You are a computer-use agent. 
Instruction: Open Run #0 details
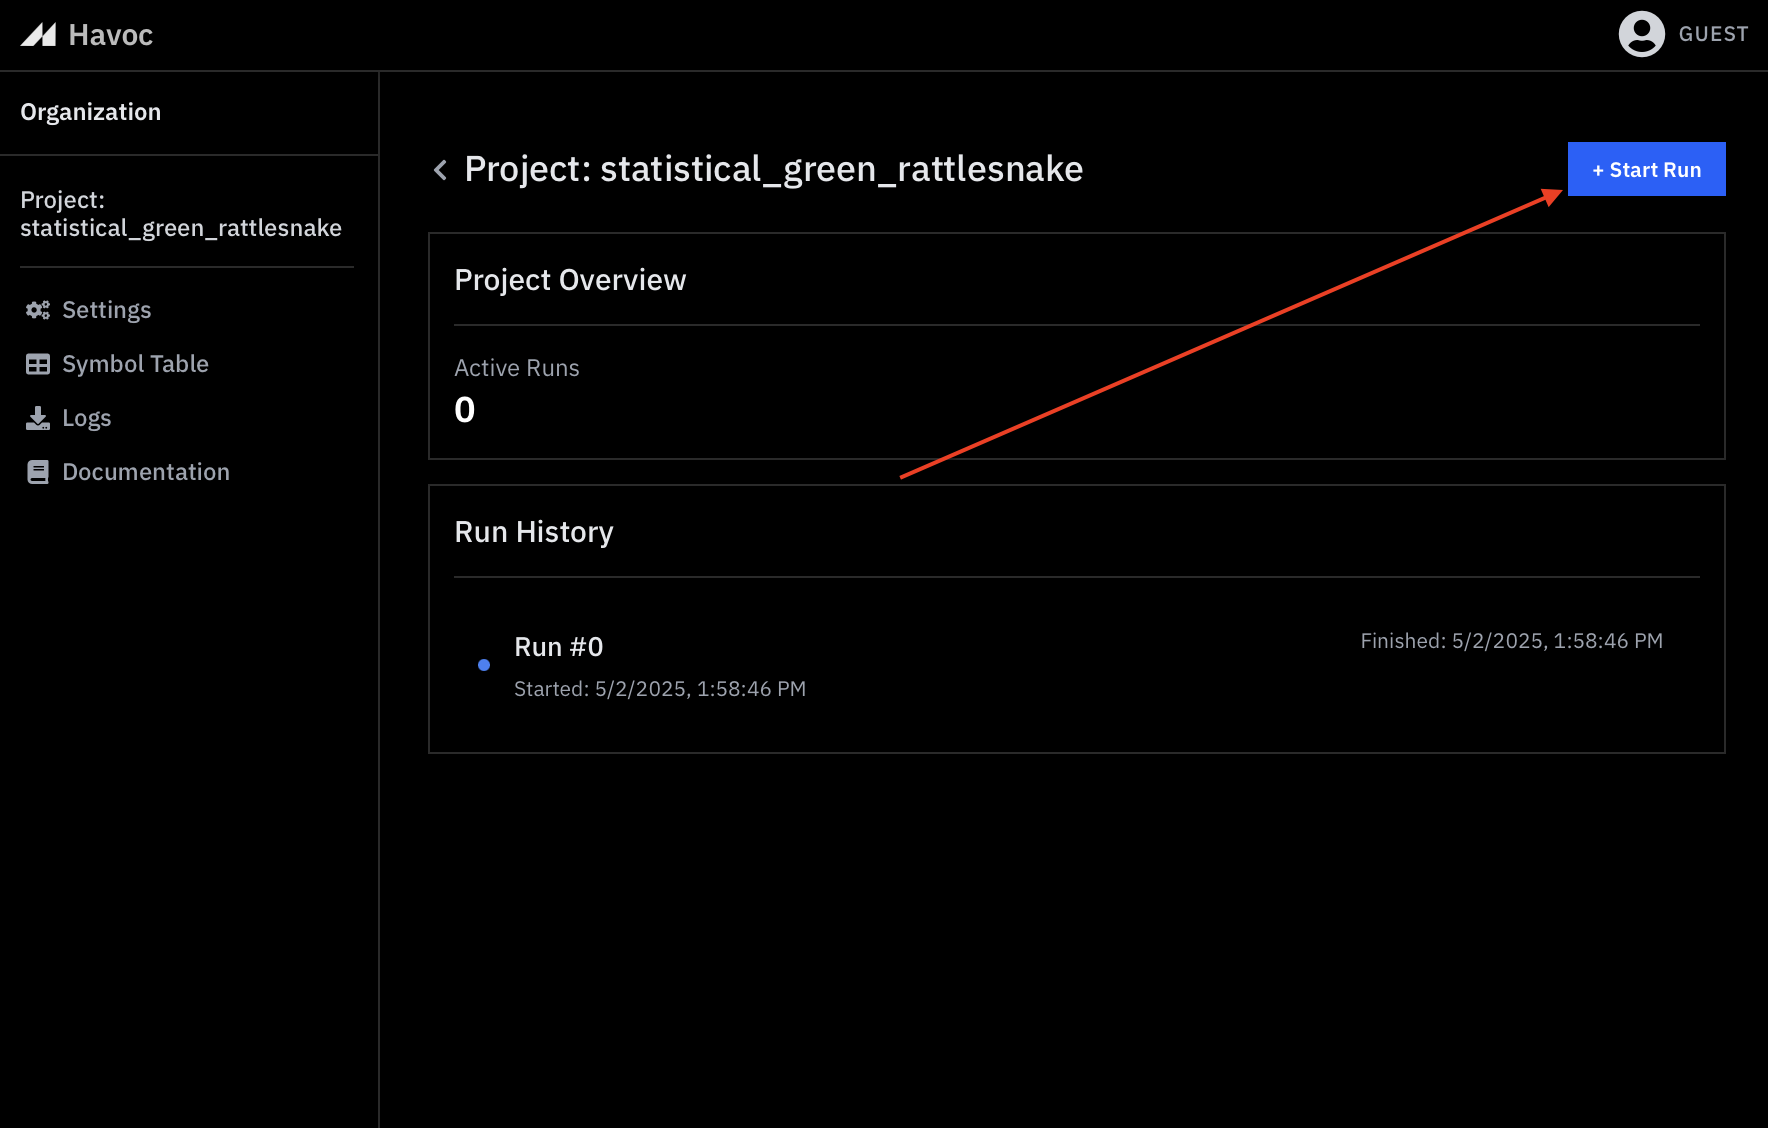pos(558,646)
